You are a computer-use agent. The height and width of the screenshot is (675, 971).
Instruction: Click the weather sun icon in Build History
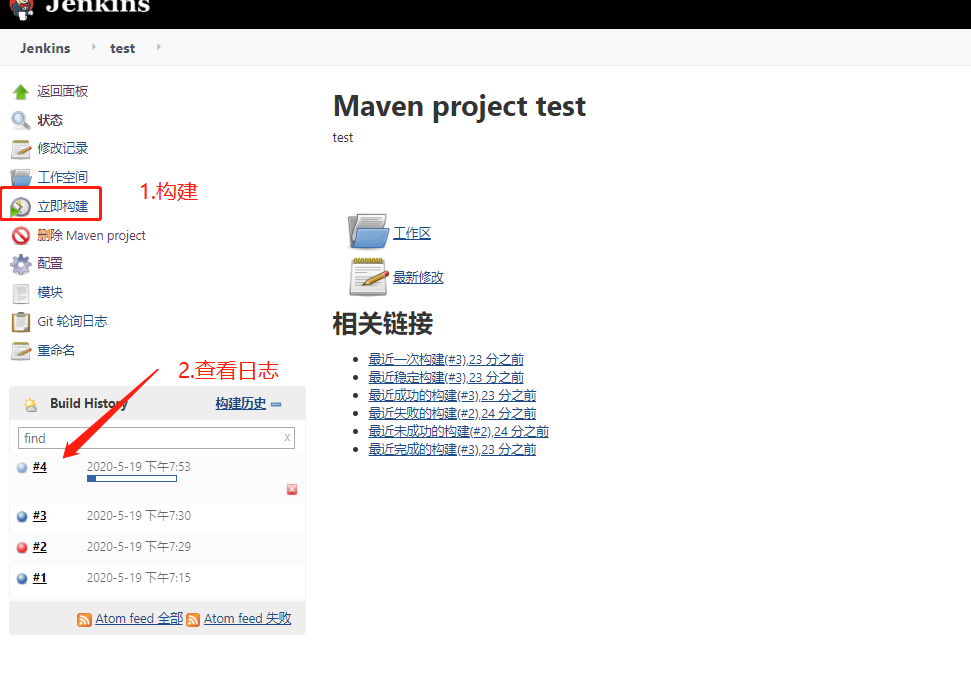(30, 404)
